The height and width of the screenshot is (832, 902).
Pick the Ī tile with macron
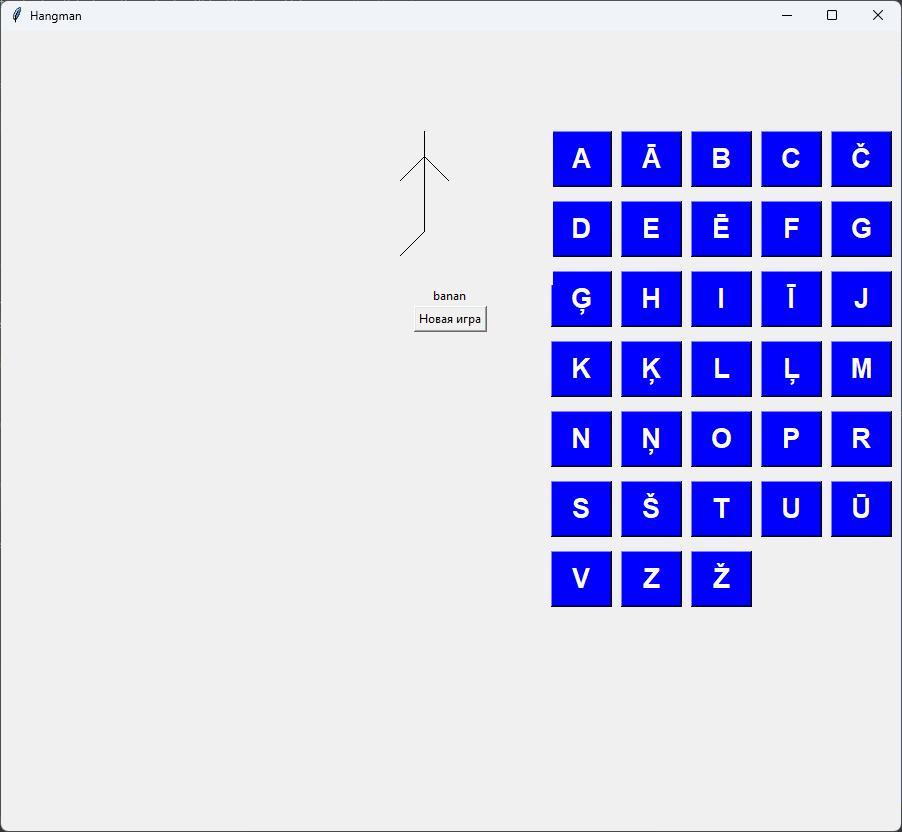click(x=792, y=299)
